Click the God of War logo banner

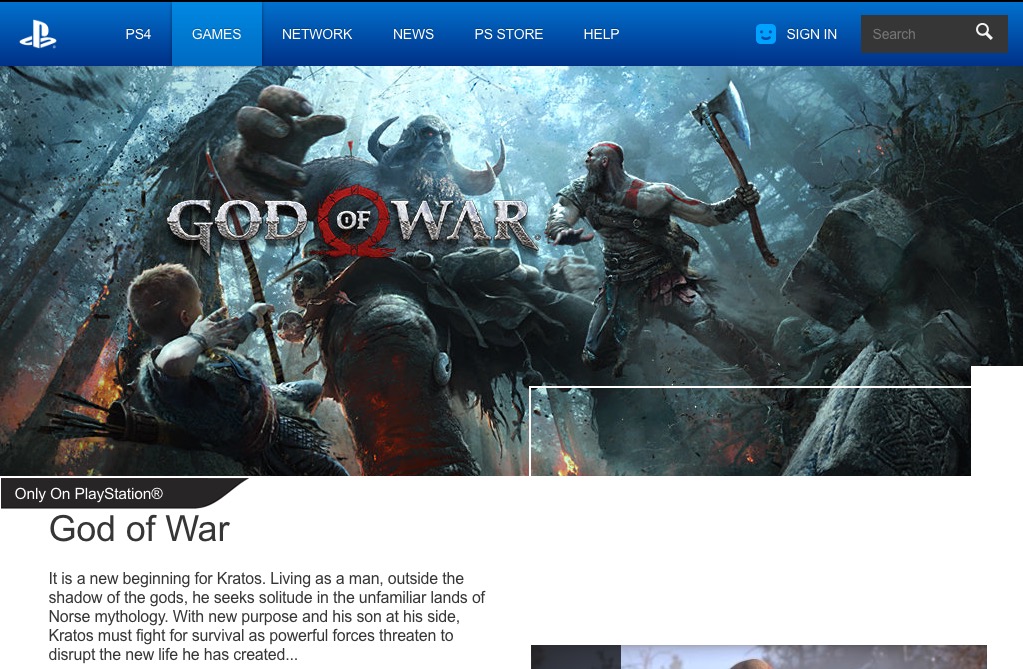click(354, 222)
